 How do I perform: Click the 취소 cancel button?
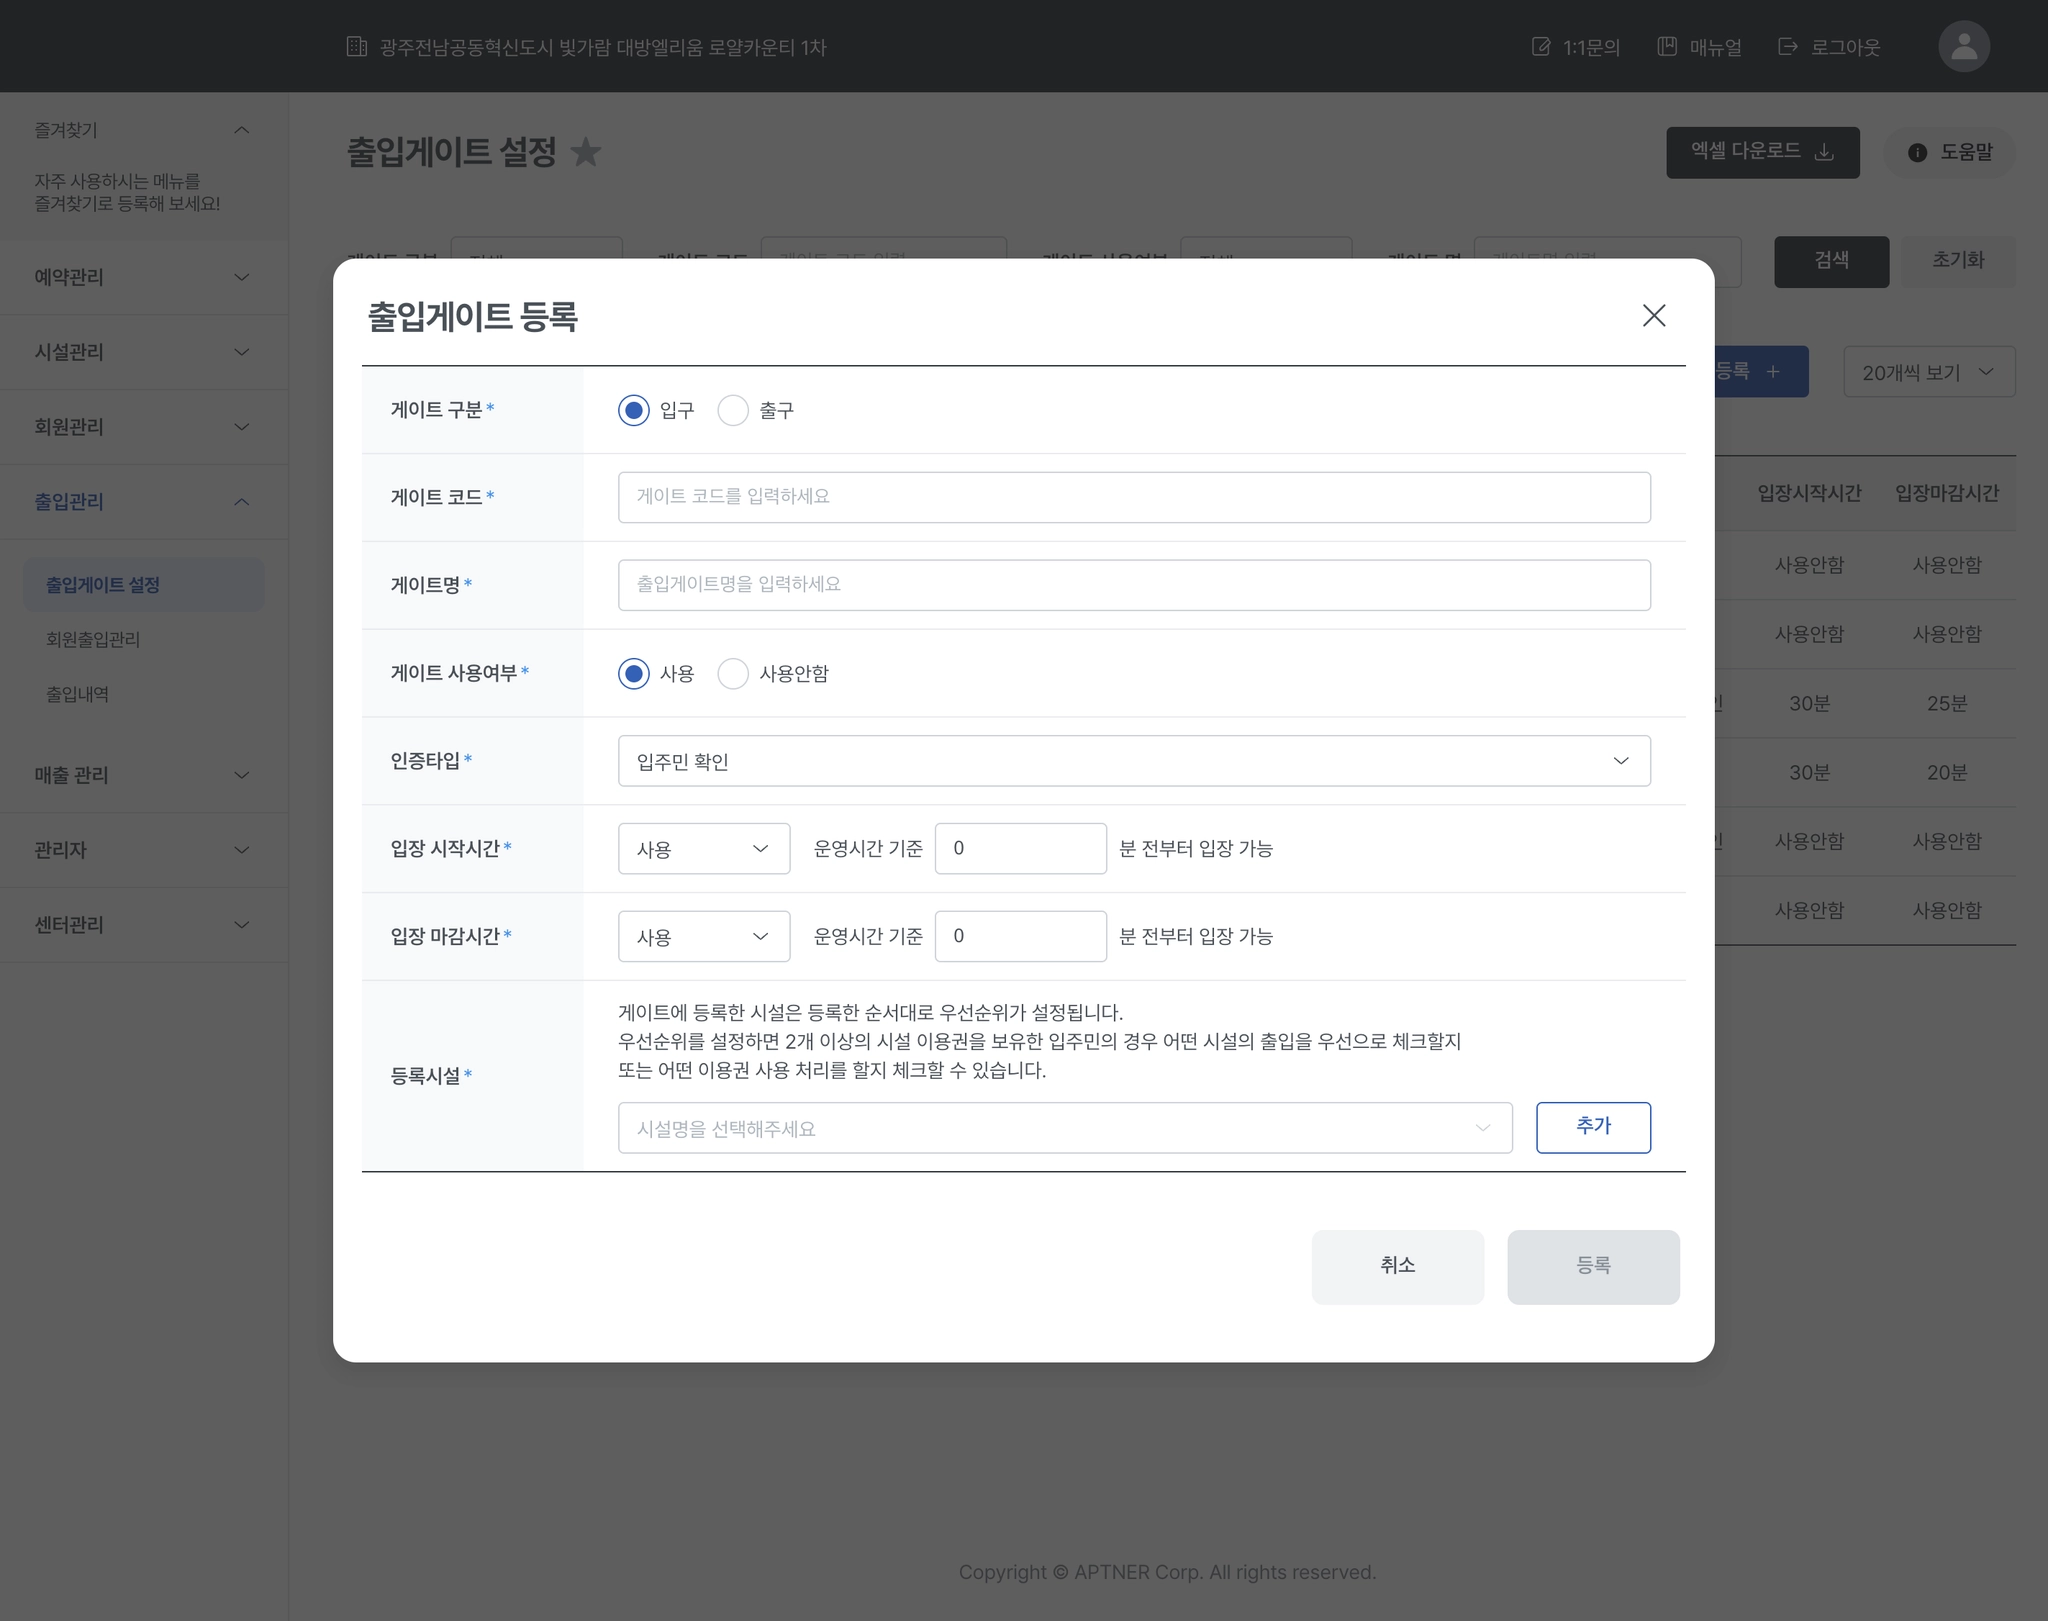coord(1397,1266)
